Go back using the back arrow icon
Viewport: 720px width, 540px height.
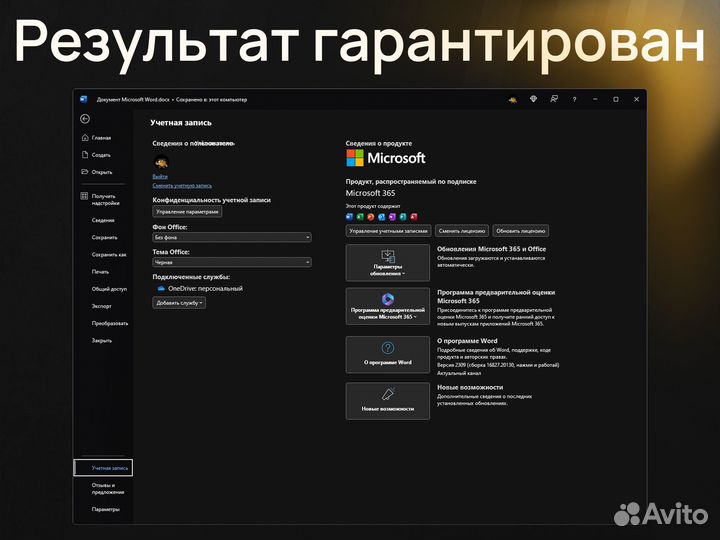pyautogui.click(x=85, y=119)
